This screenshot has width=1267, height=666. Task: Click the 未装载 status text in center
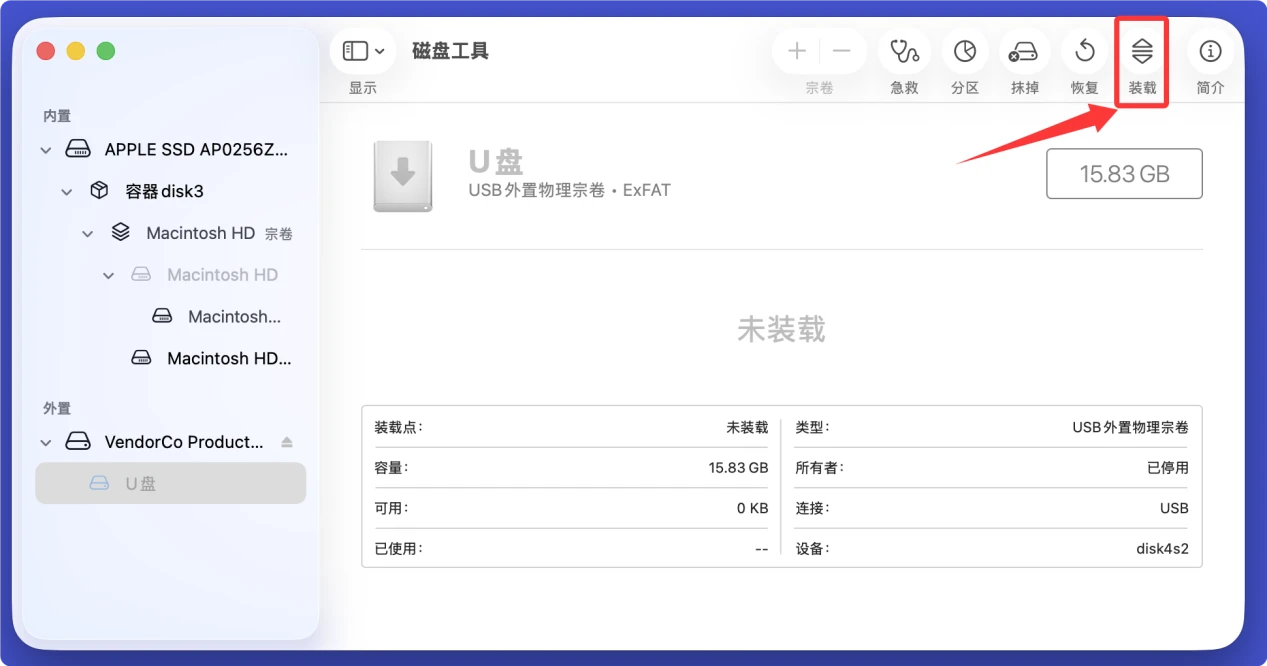[x=781, y=329]
